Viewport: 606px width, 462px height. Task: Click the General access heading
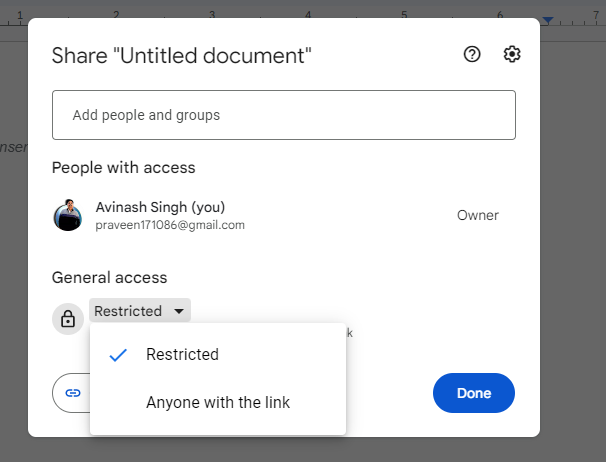(109, 278)
